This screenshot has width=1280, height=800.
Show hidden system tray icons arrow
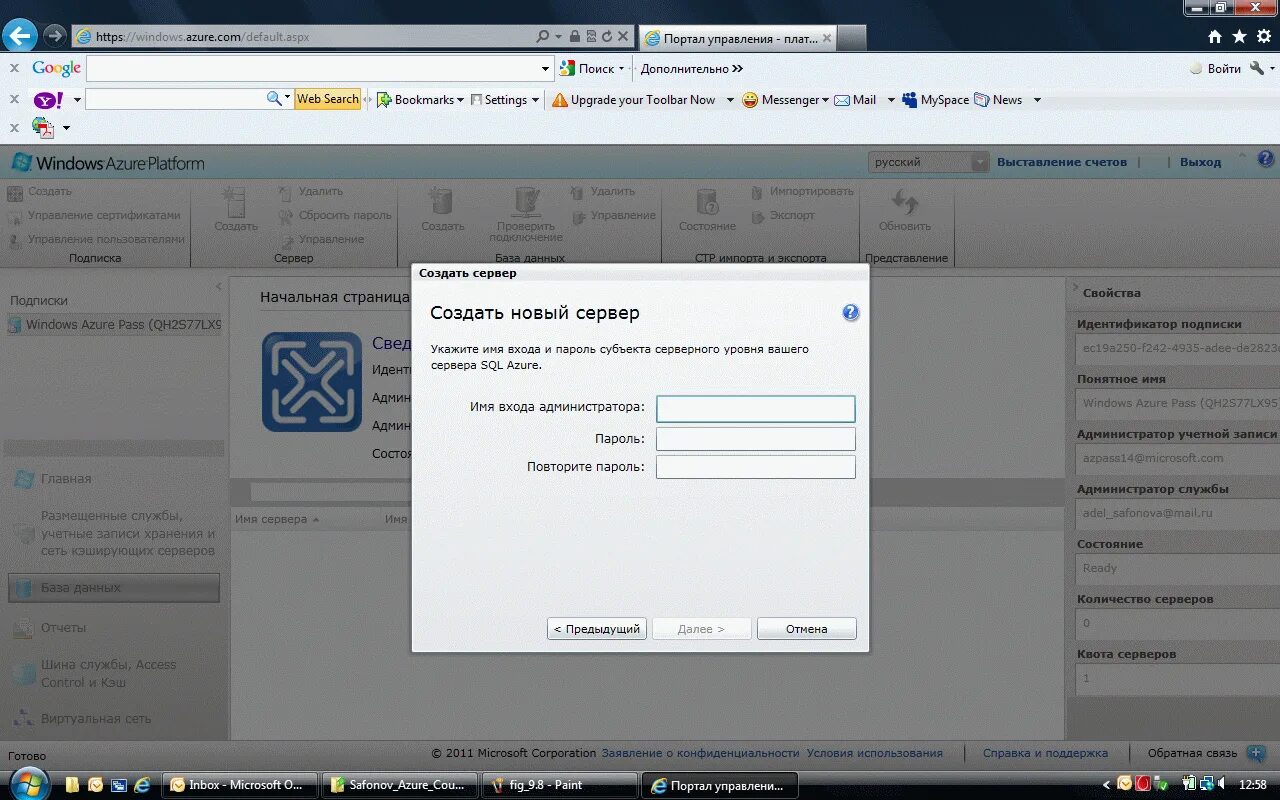[1106, 785]
